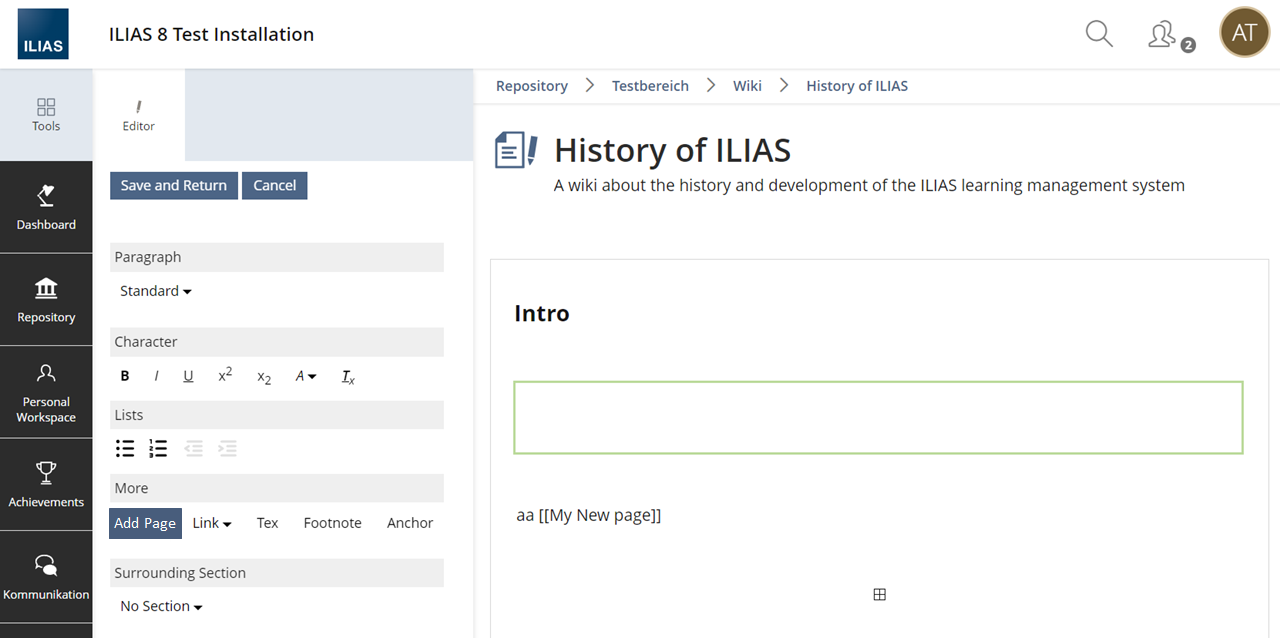Expand the No Section dropdown

161,606
